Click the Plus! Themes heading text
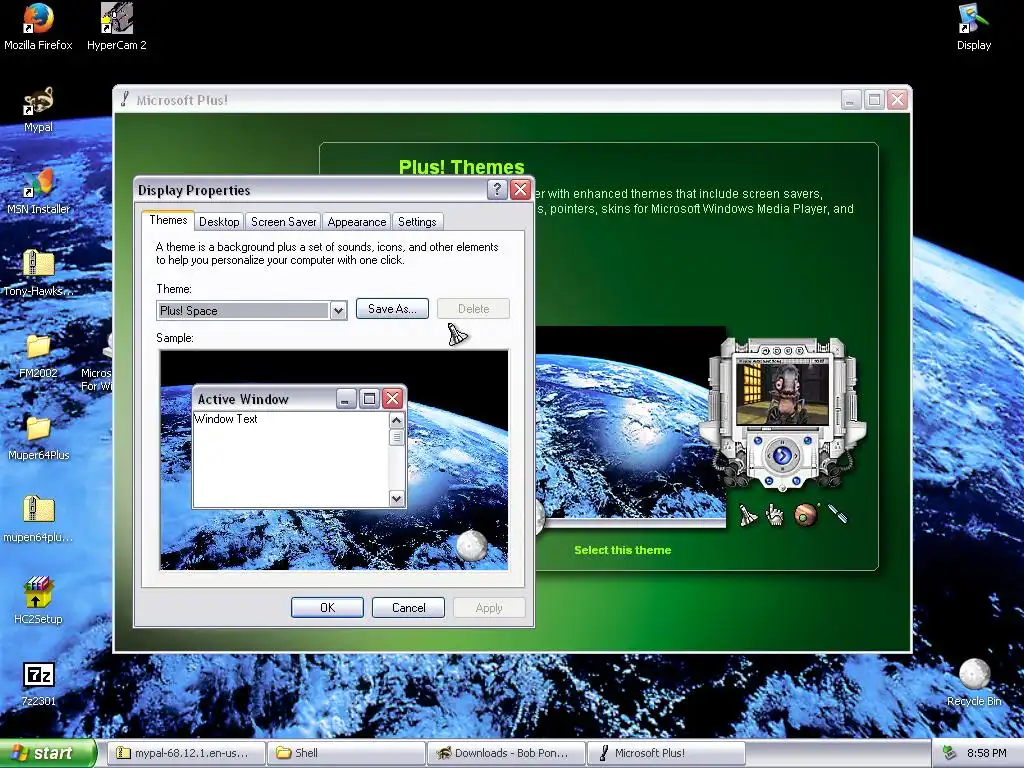 pos(462,167)
